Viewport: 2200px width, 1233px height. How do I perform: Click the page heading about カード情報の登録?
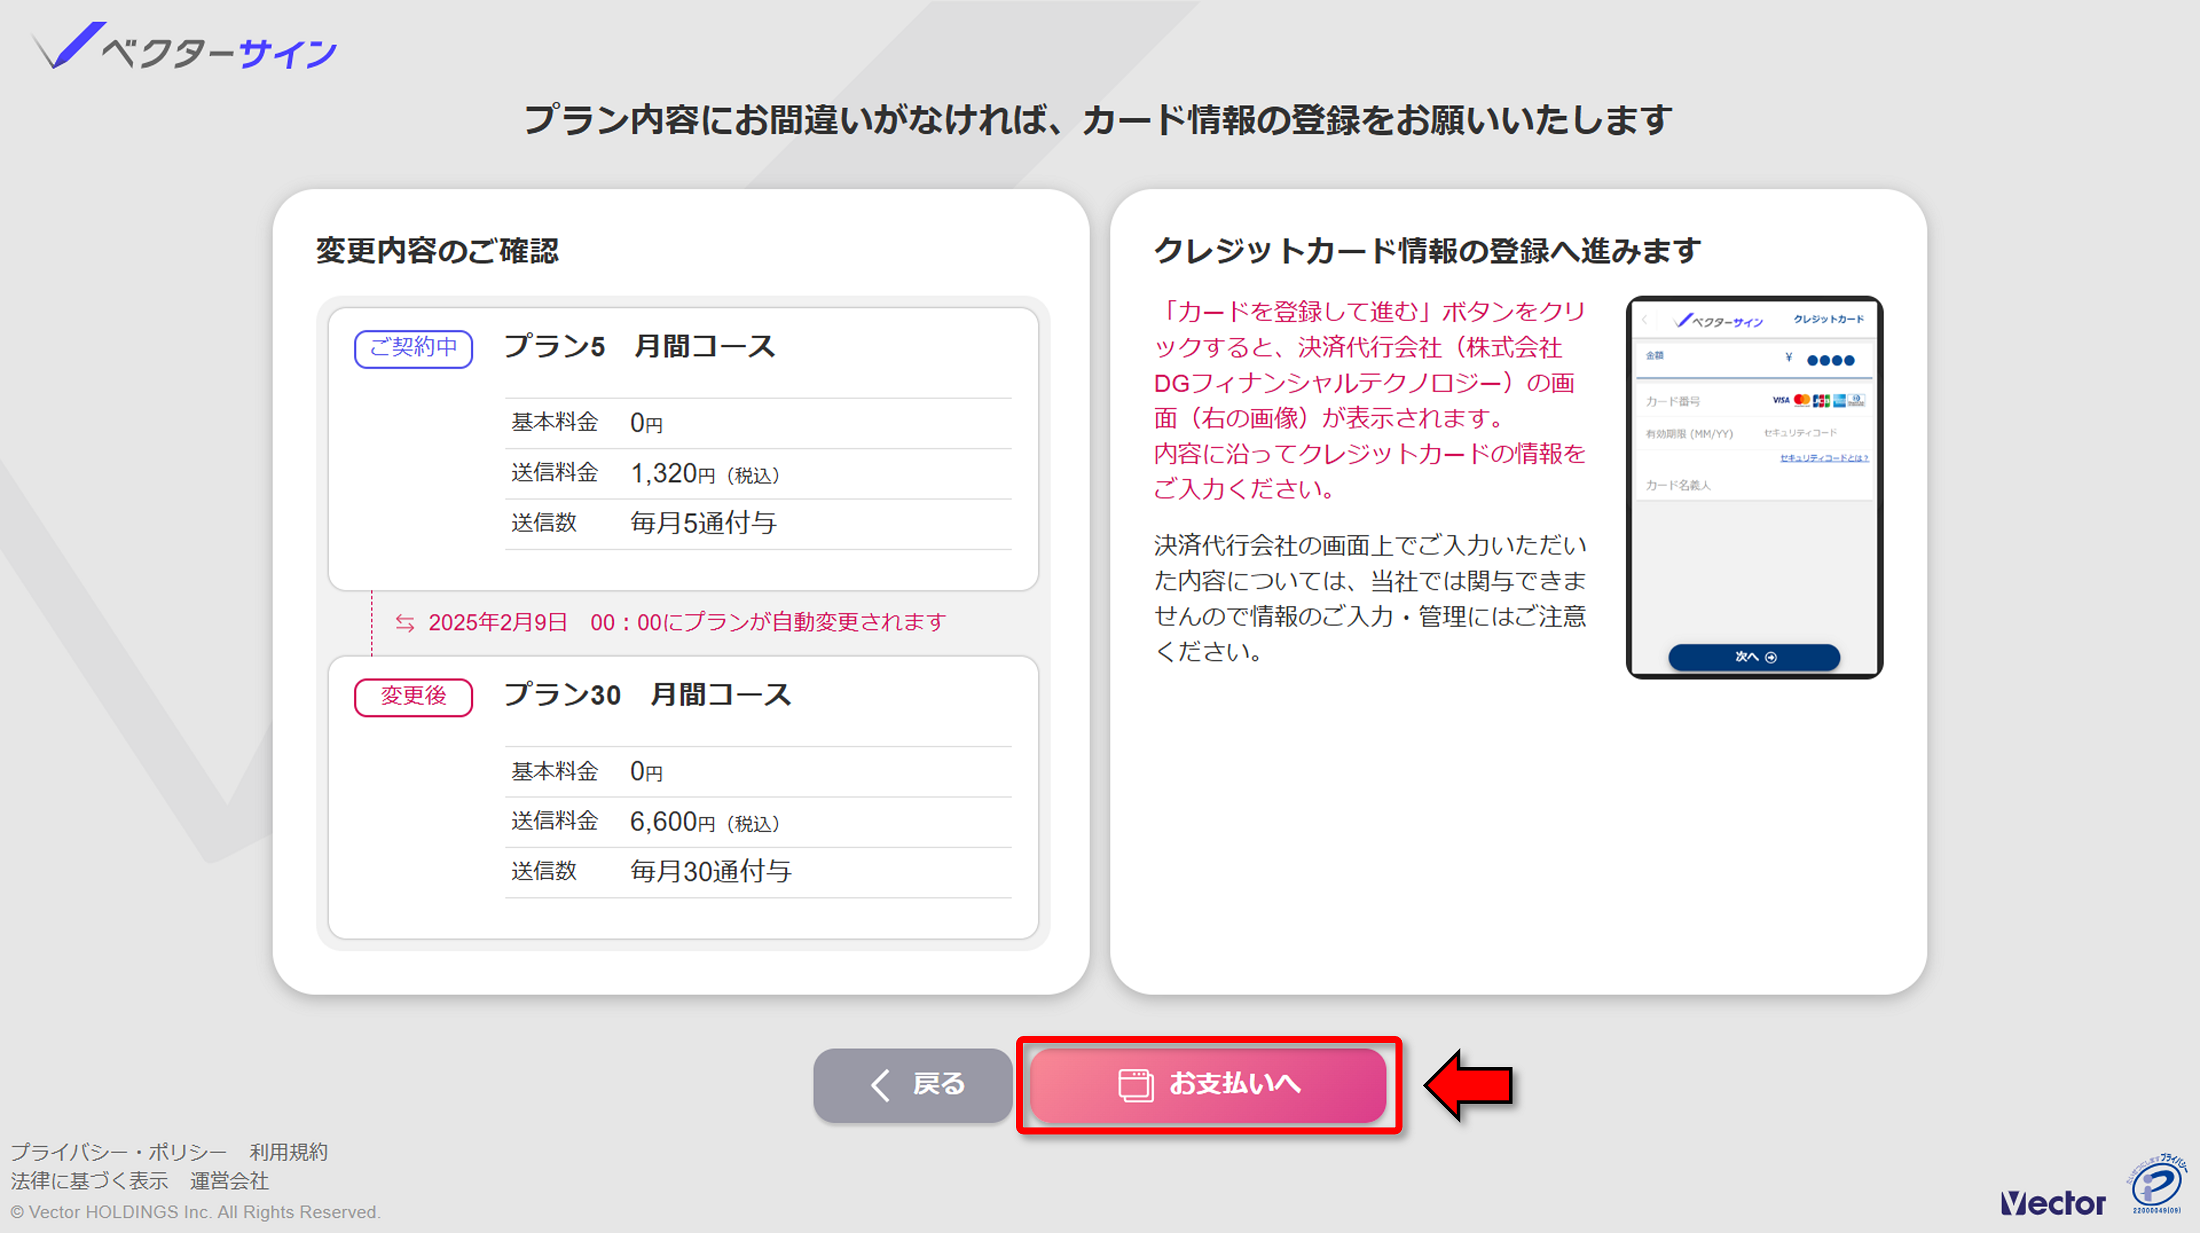point(1098,120)
